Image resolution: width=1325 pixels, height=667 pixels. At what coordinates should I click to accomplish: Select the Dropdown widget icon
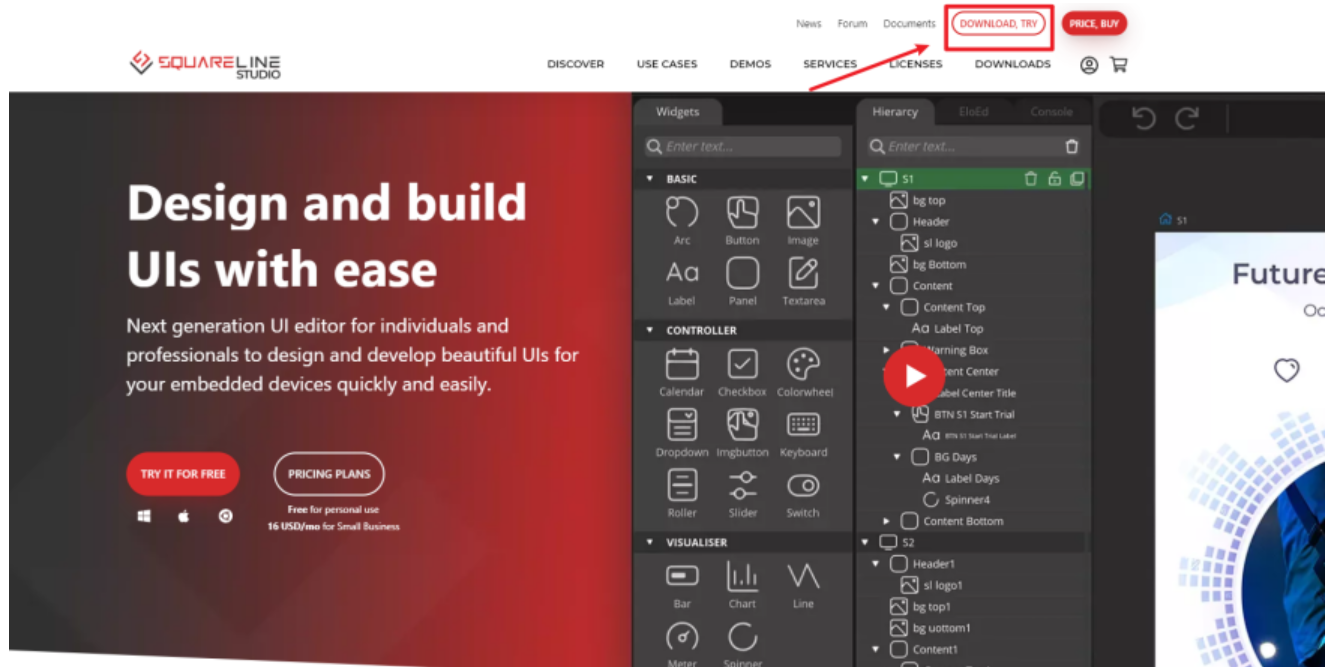click(682, 425)
